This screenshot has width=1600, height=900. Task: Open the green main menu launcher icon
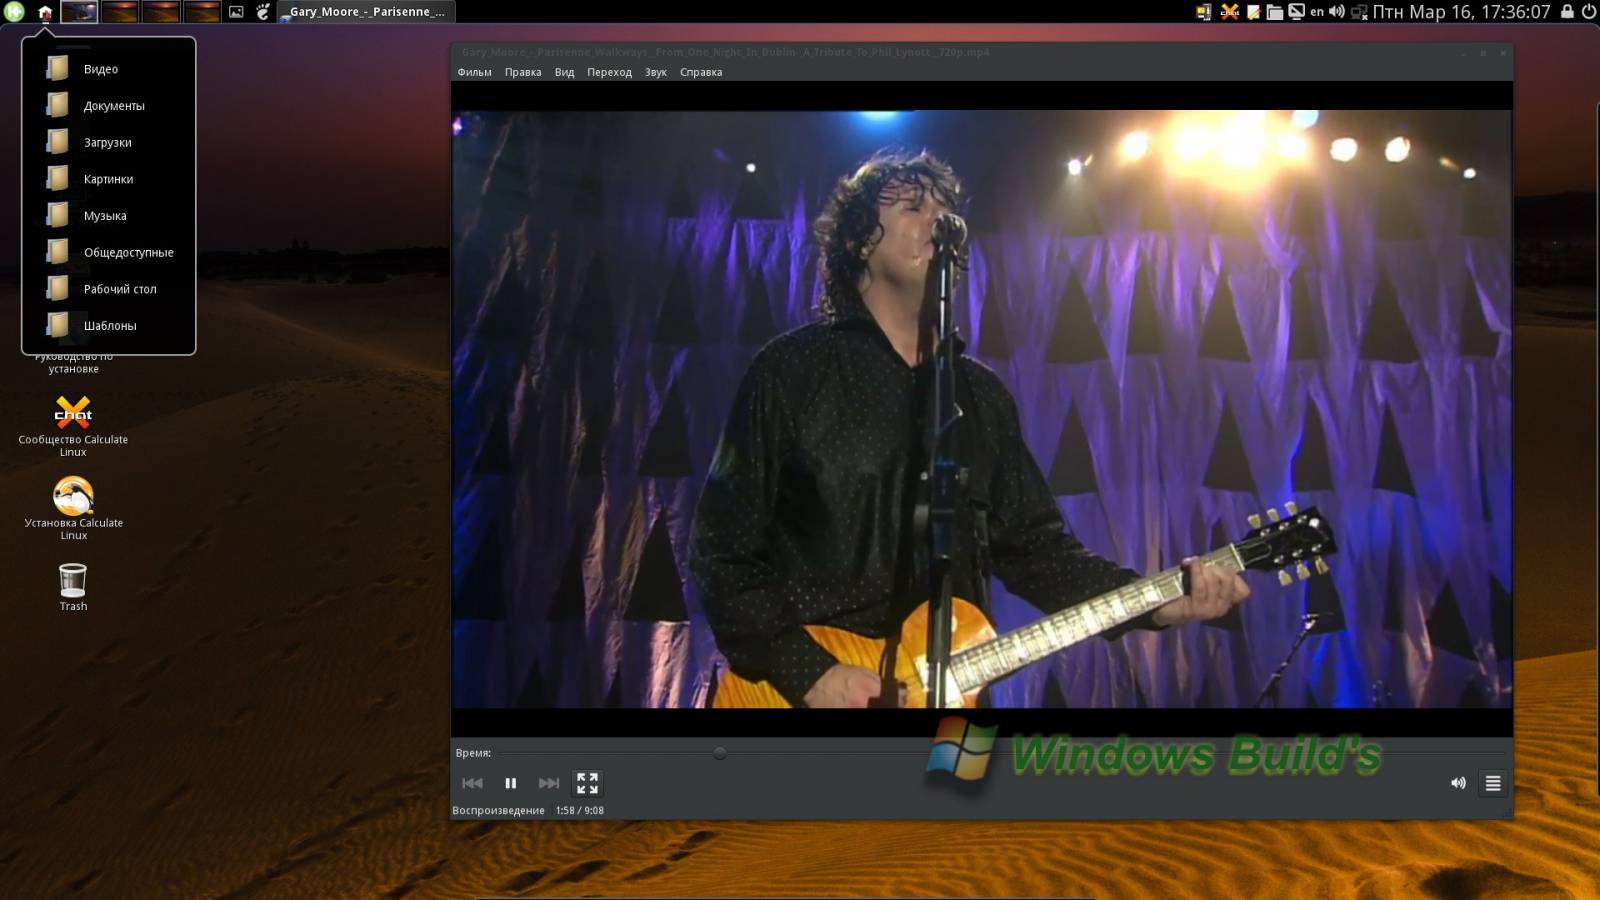click(x=14, y=12)
